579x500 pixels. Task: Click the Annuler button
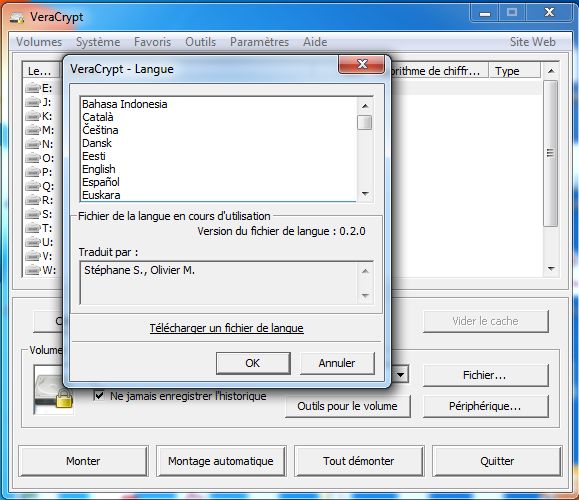(x=337, y=363)
